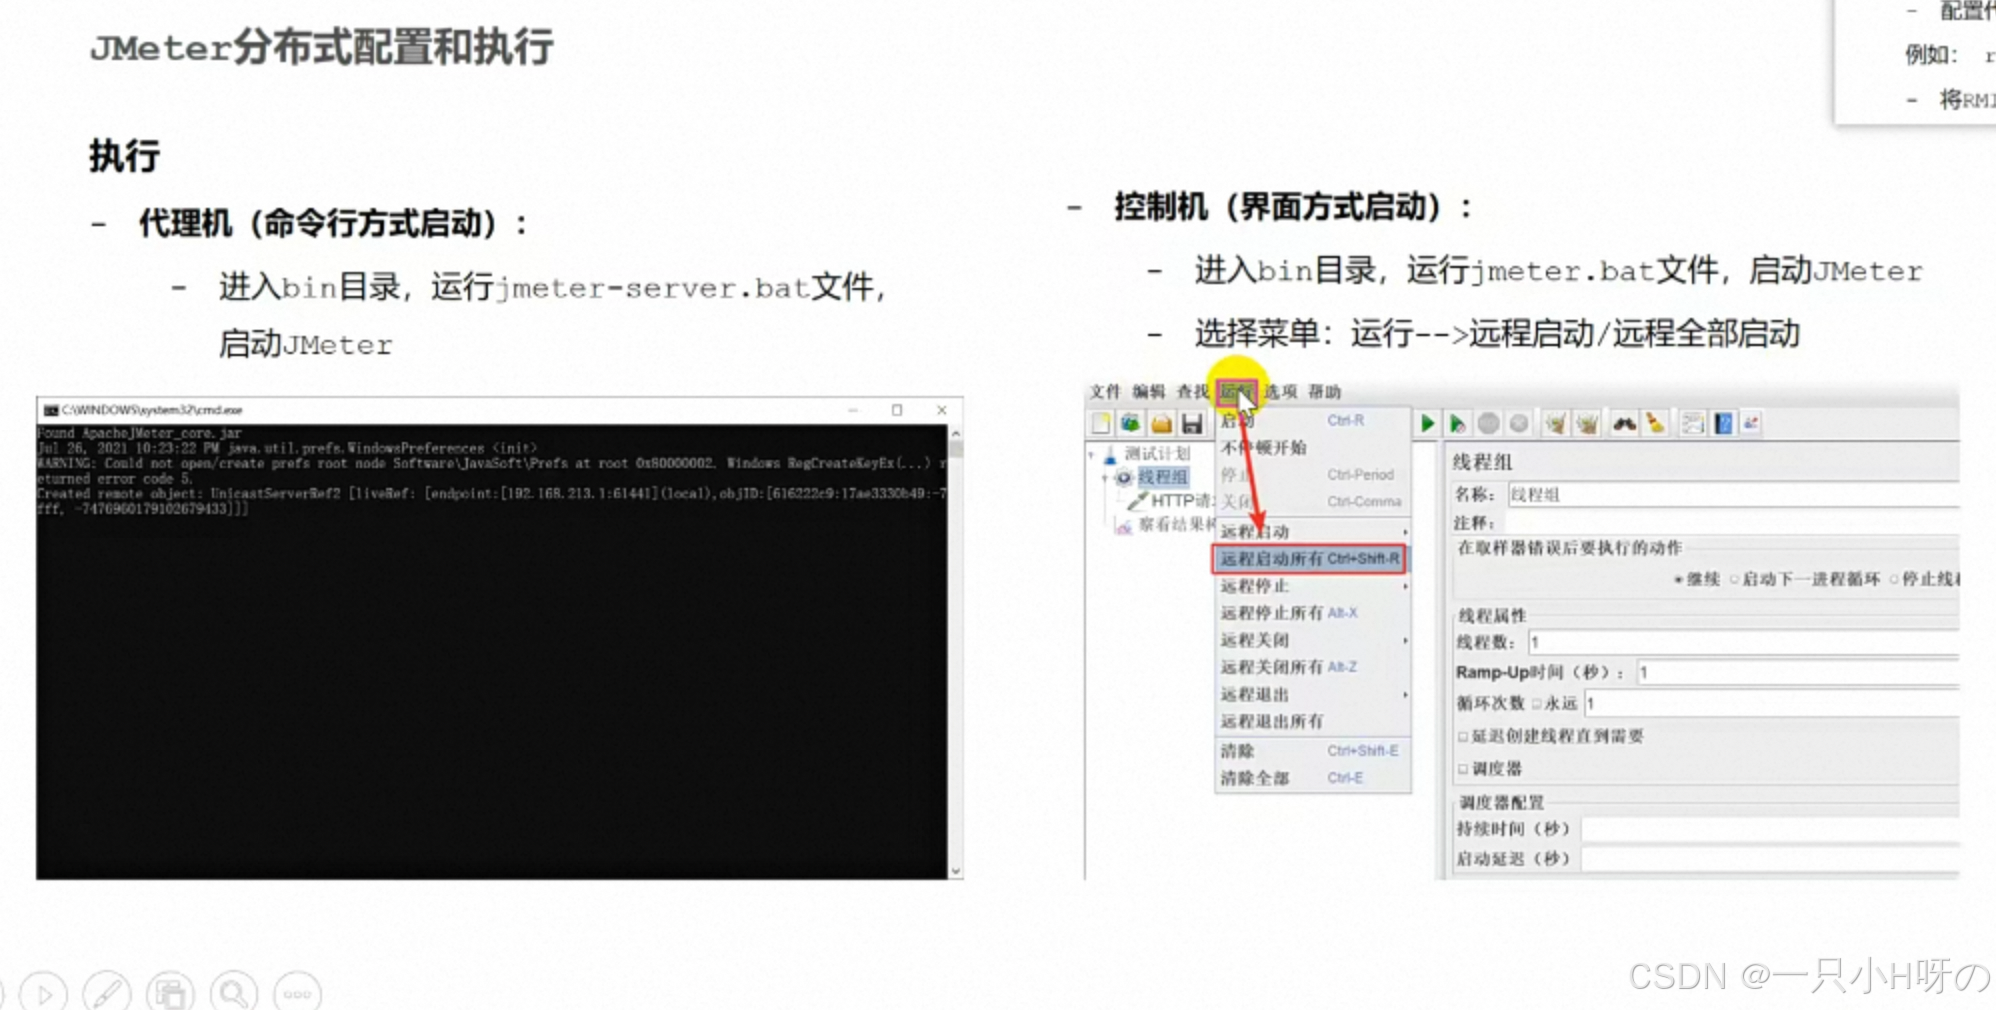Click the grey Stop toolbar icon

[x=1488, y=424]
